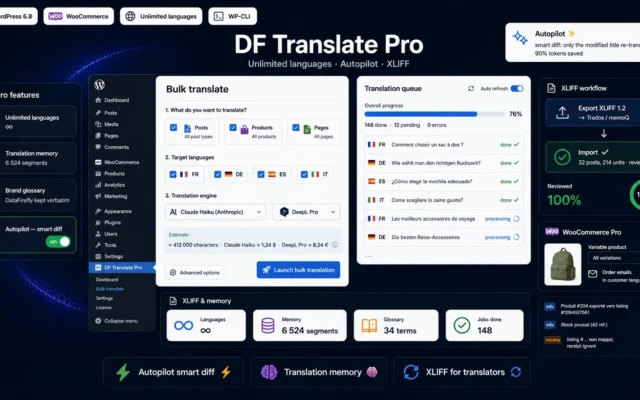
Task: Click the Glossary book icon
Action: (369, 325)
